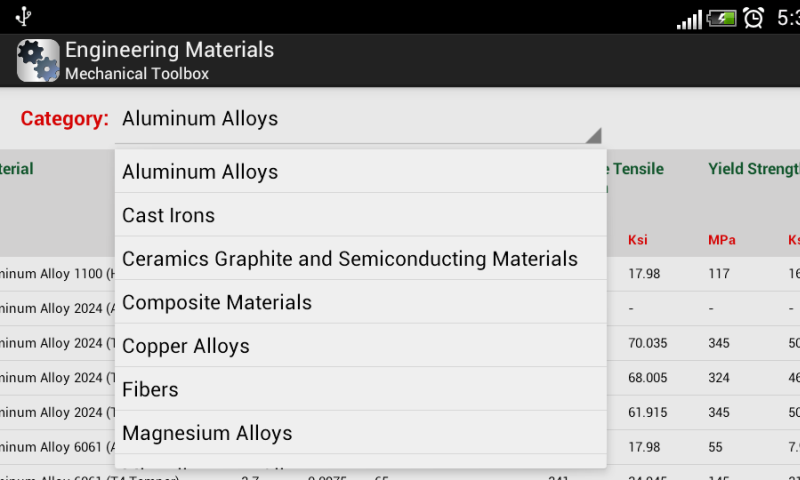Tap the Engineering Materials title

[169, 49]
